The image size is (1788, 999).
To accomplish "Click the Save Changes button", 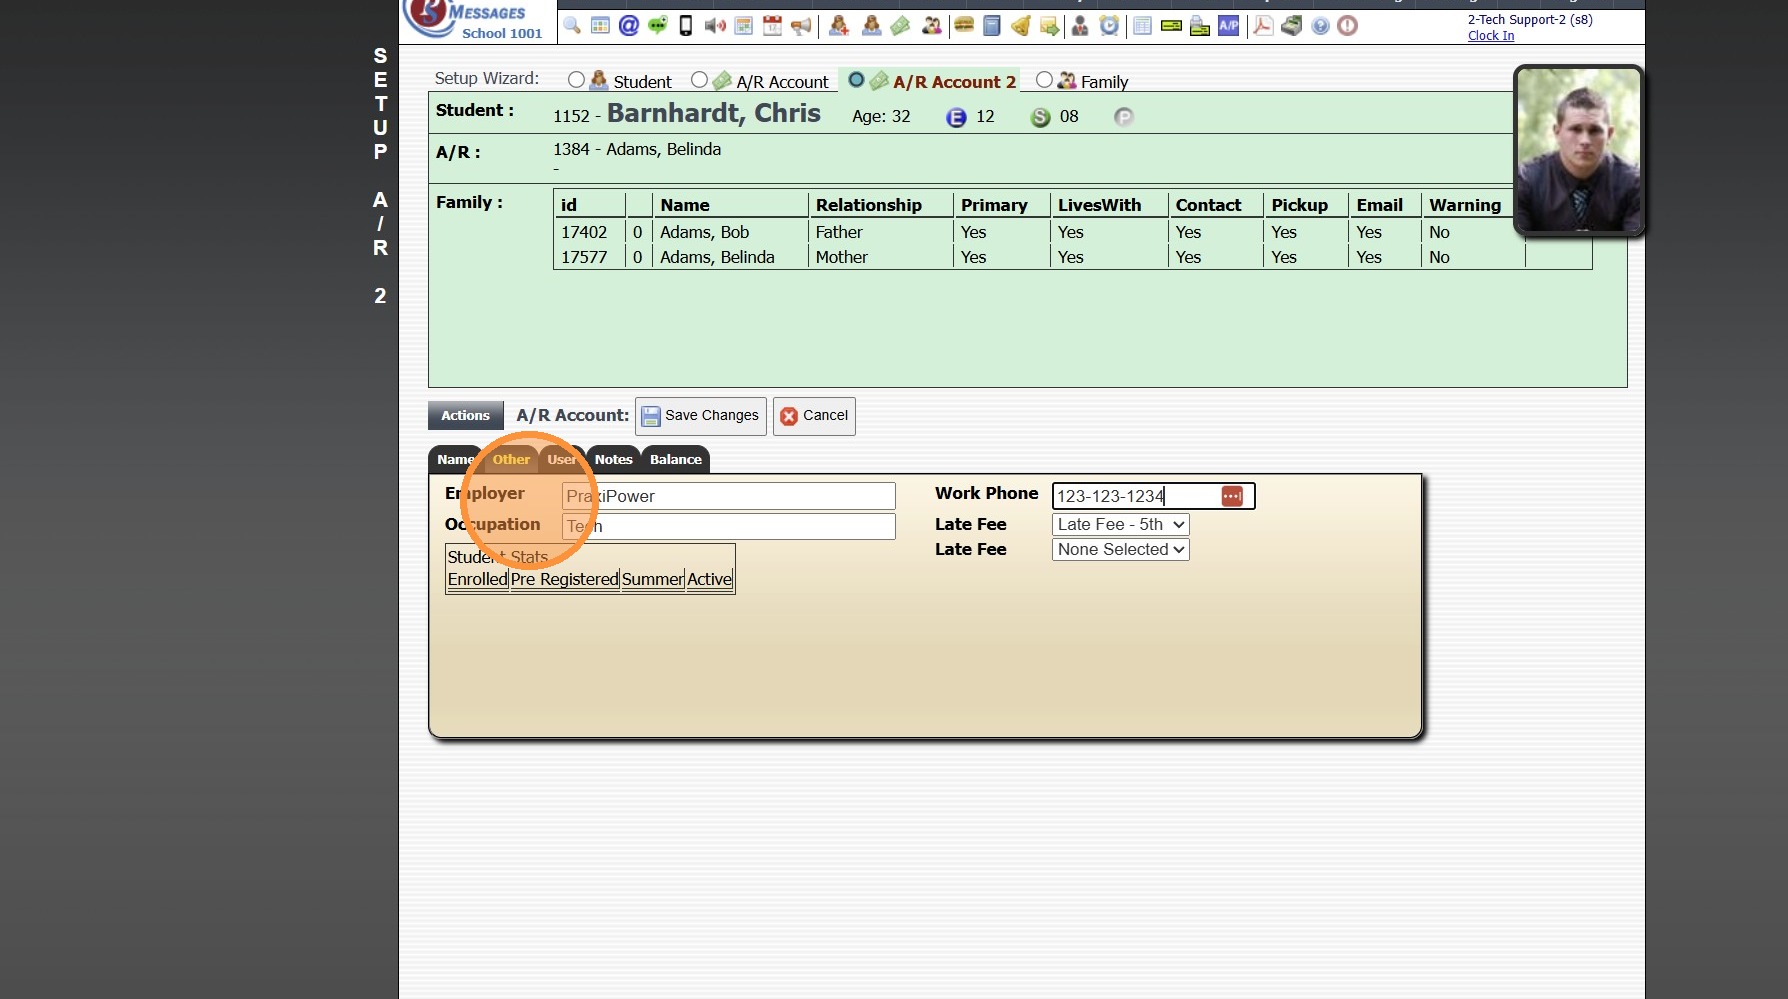I will pos(700,416).
